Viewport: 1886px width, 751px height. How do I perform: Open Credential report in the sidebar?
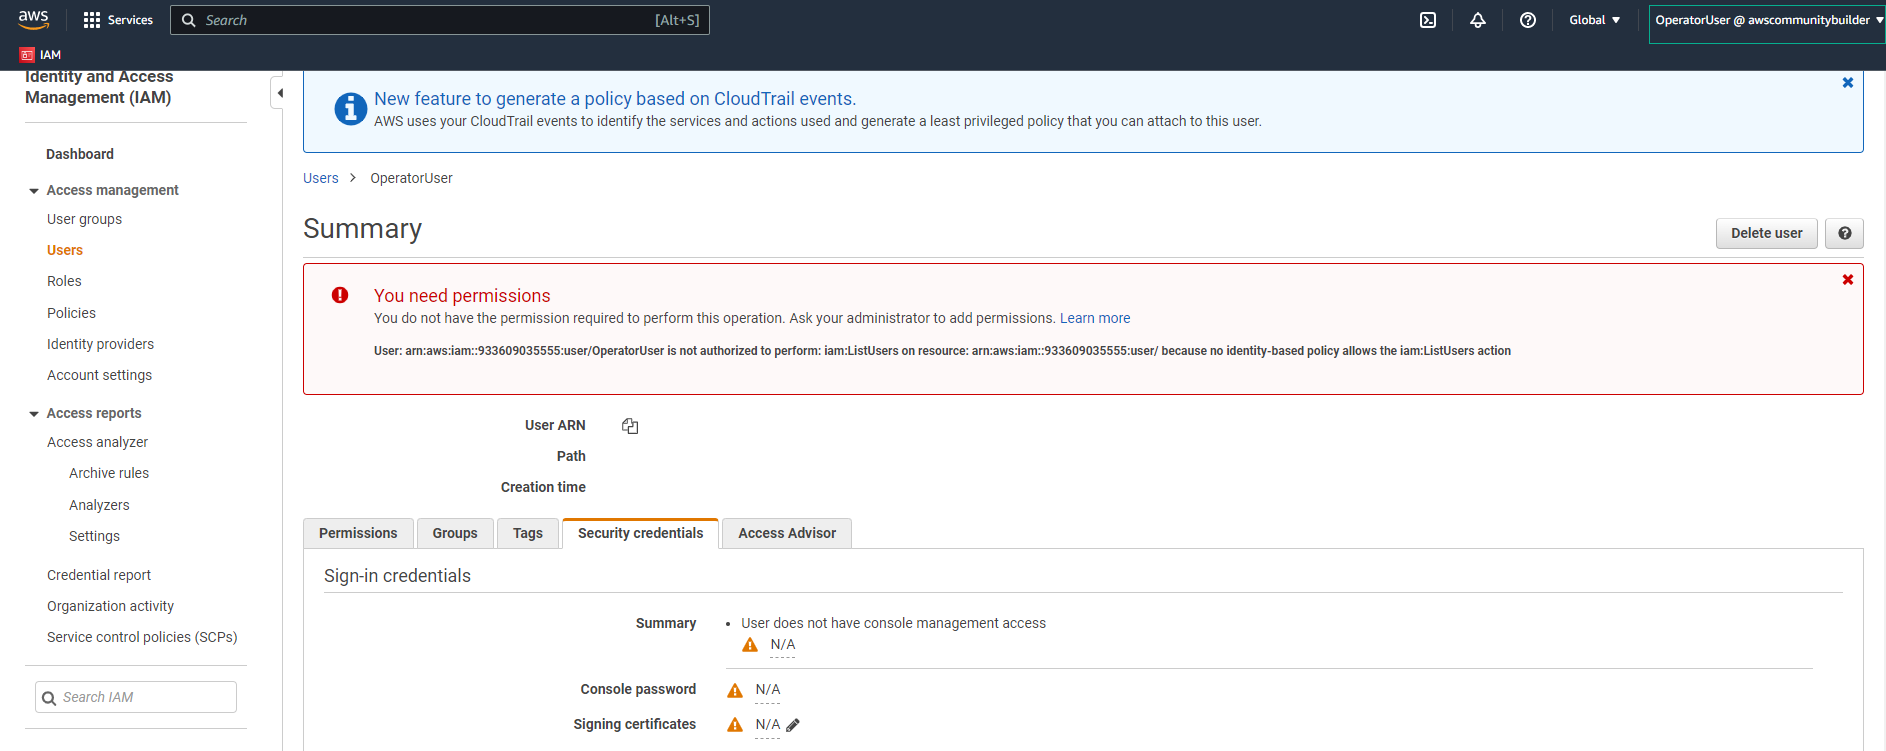click(99, 575)
